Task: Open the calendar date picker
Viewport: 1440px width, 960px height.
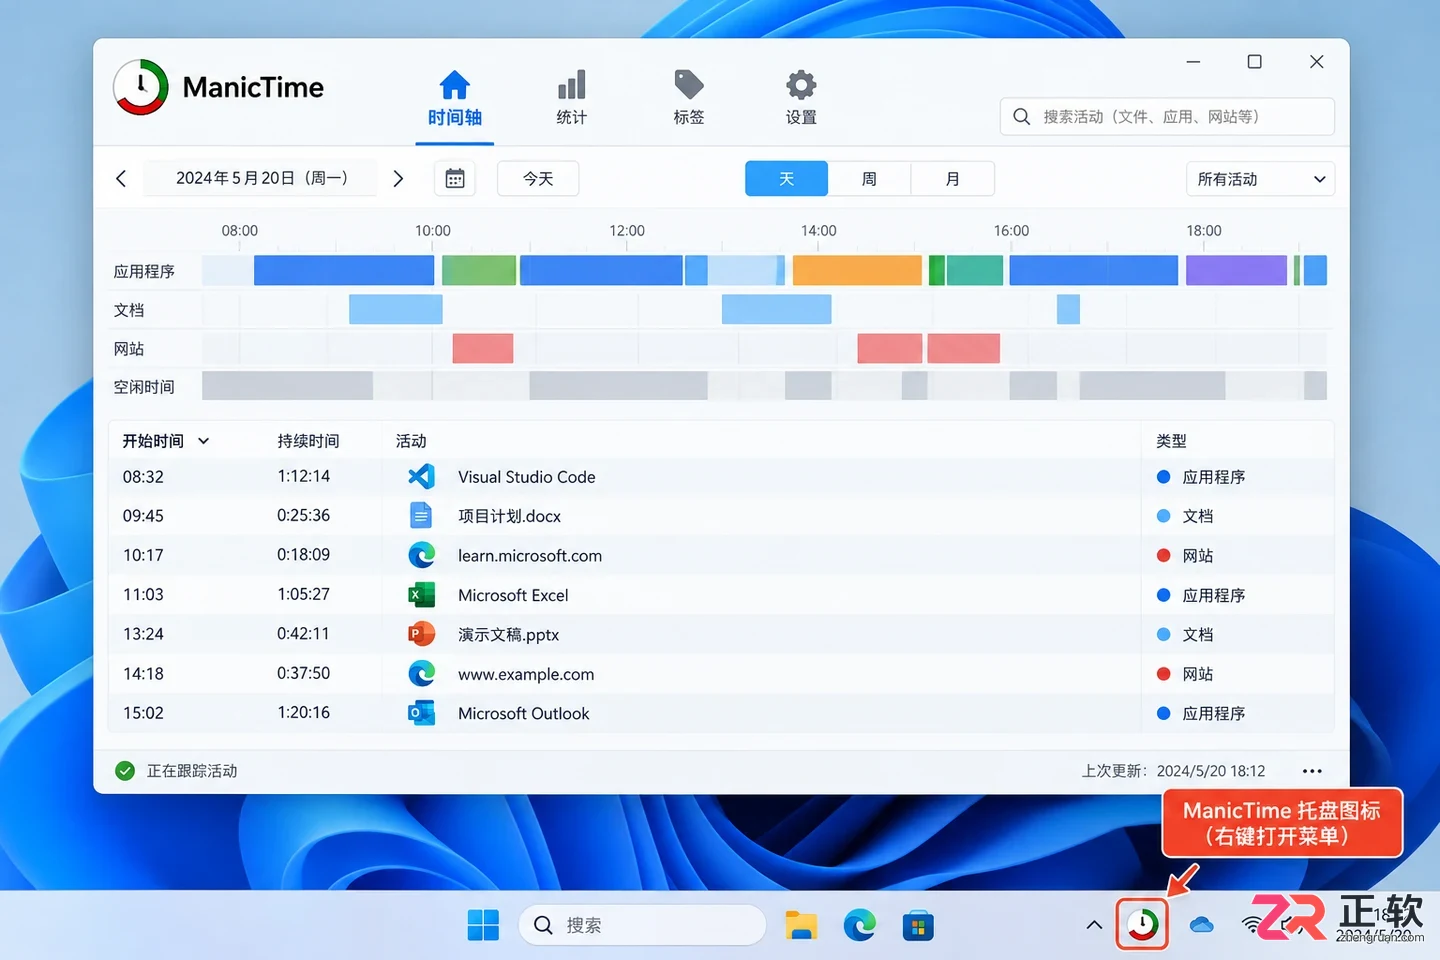Action: (x=455, y=179)
